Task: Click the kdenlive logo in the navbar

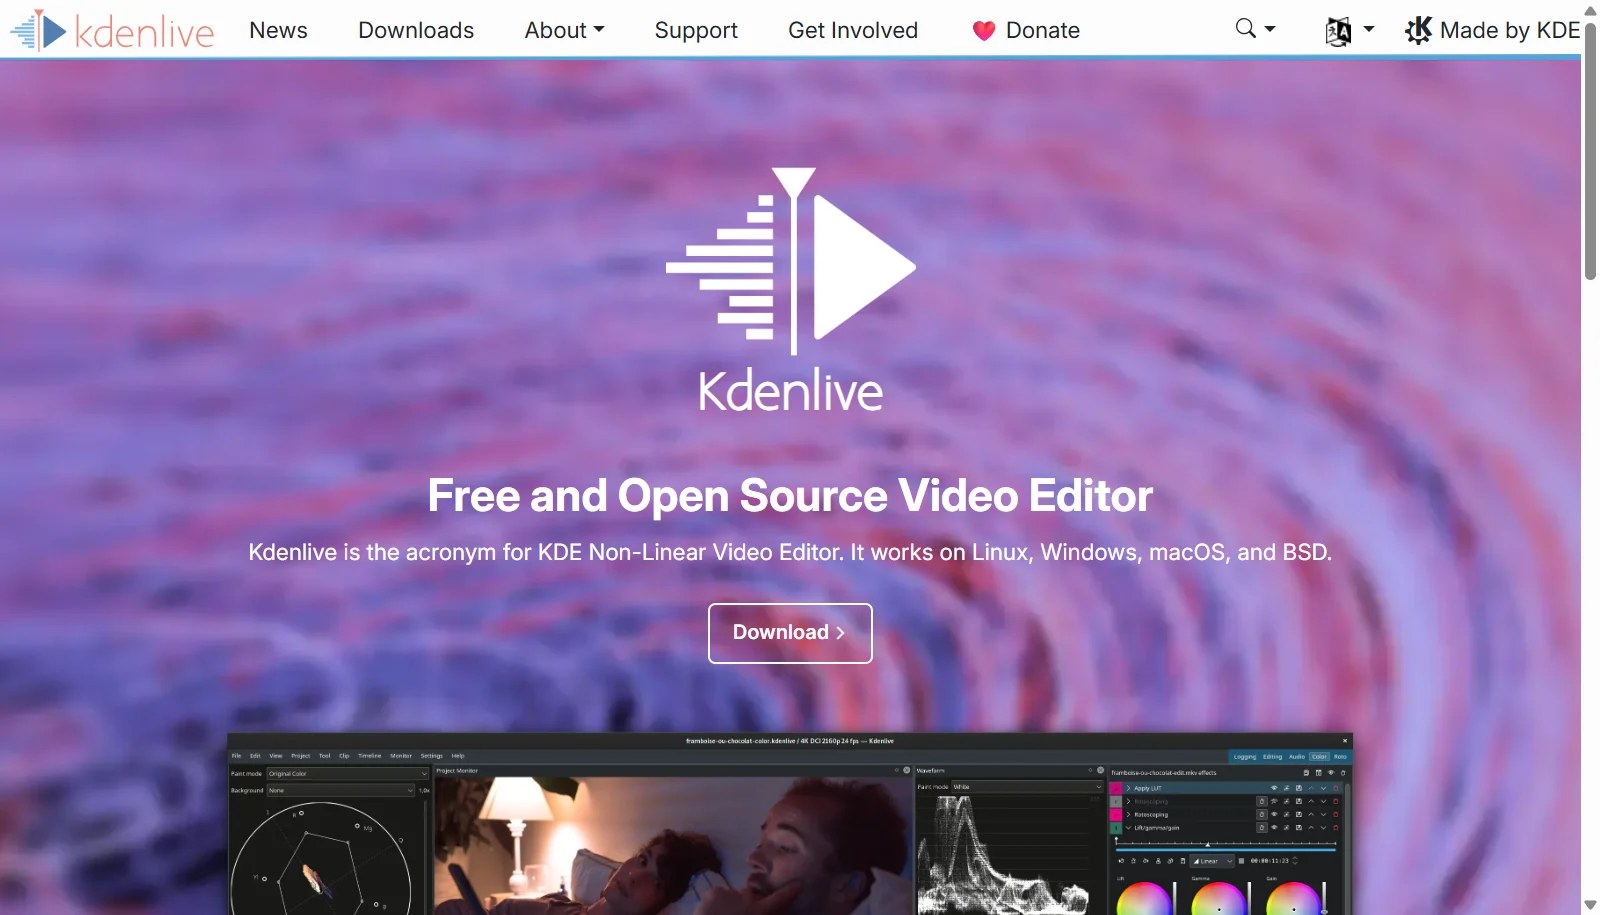Action: [112, 30]
